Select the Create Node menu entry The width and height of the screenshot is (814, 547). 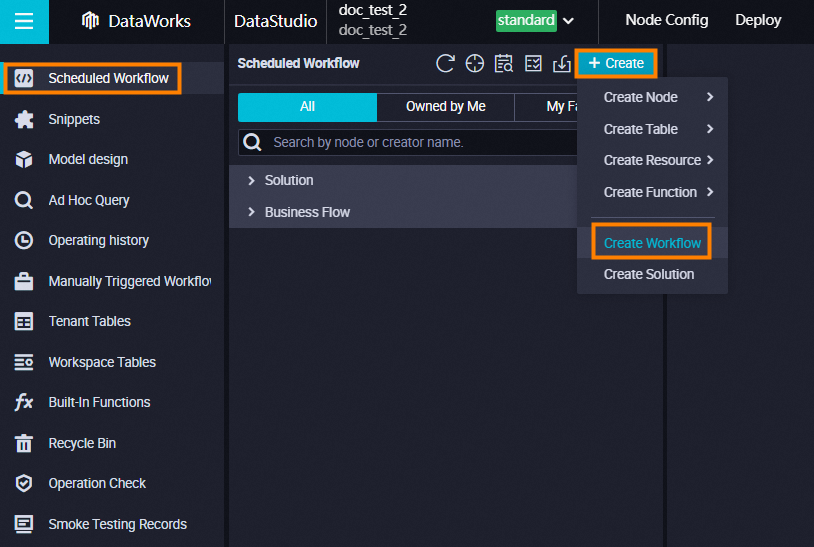[652, 97]
